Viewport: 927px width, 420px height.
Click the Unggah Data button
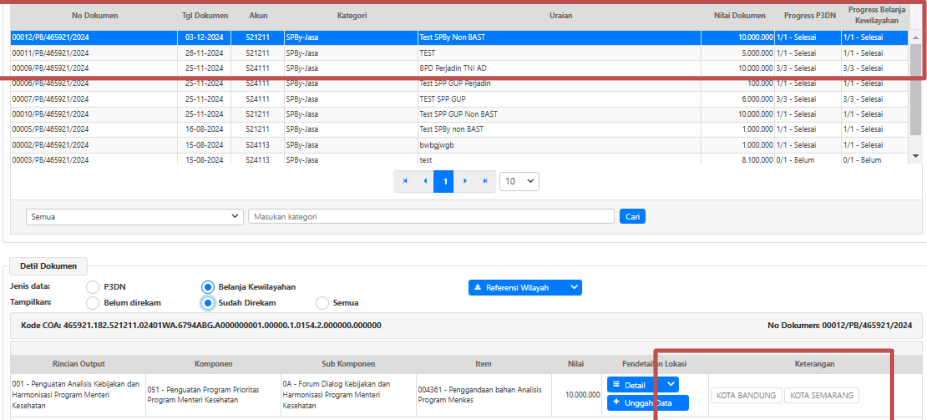coord(647,403)
